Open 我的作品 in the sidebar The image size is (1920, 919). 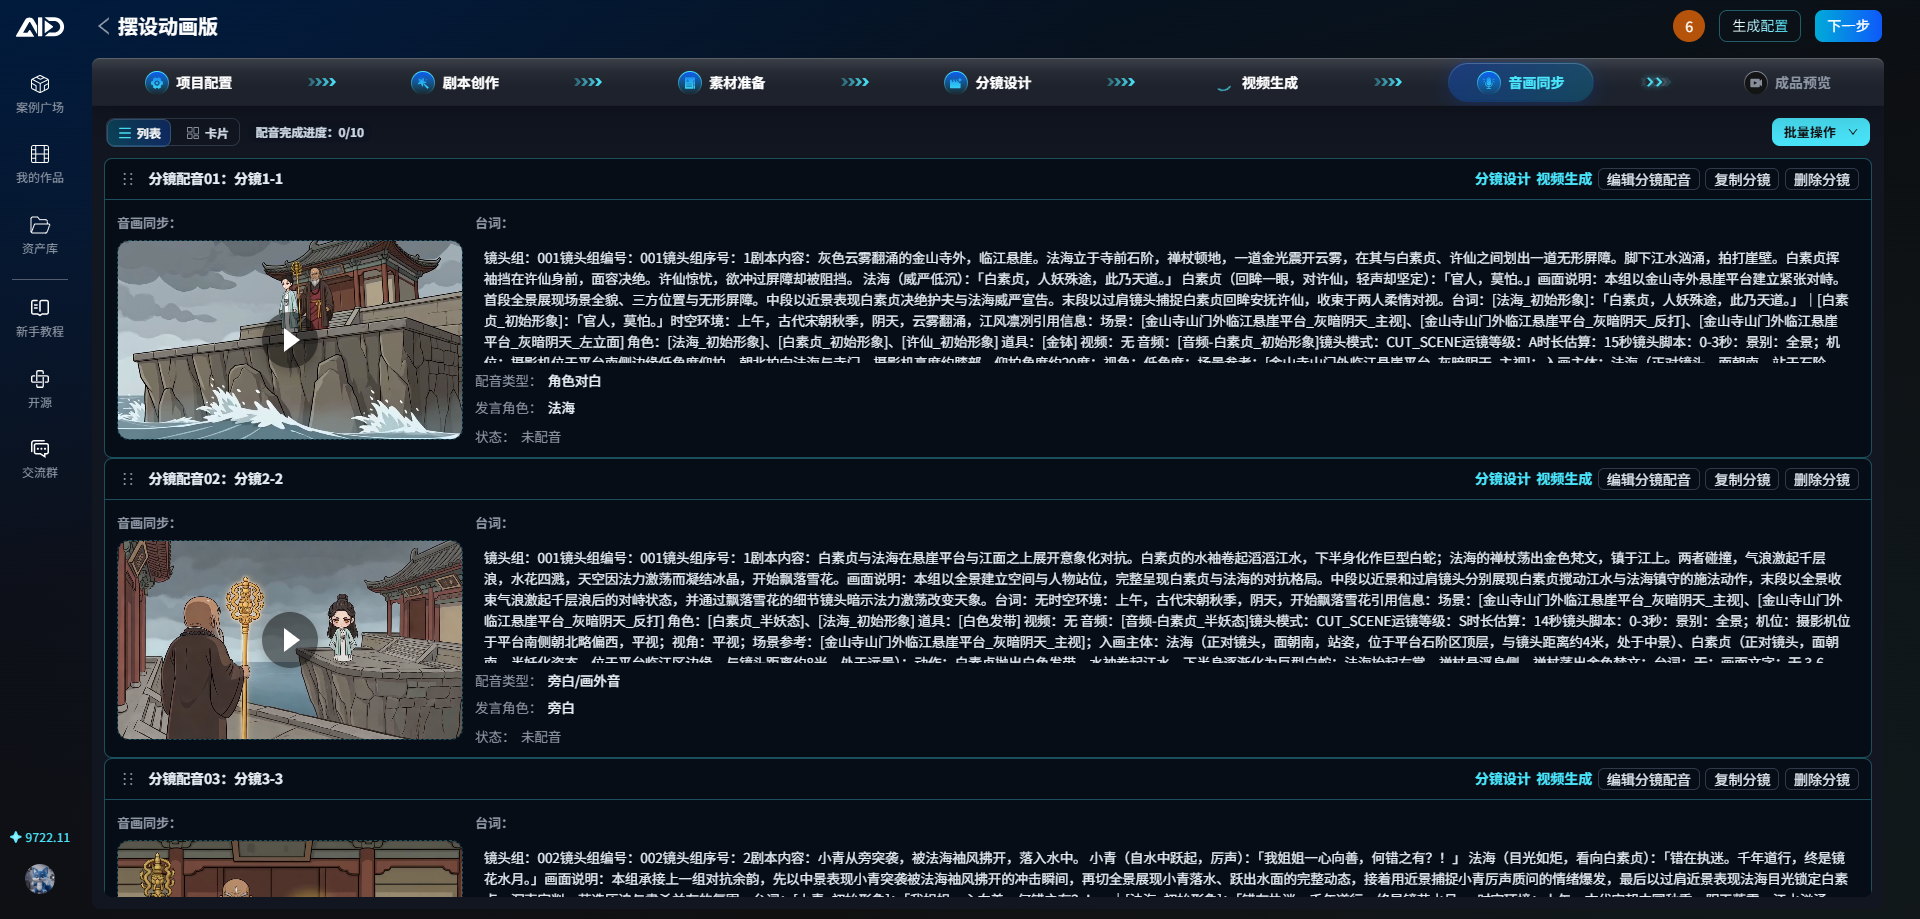pyautogui.click(x=40, y=164)
